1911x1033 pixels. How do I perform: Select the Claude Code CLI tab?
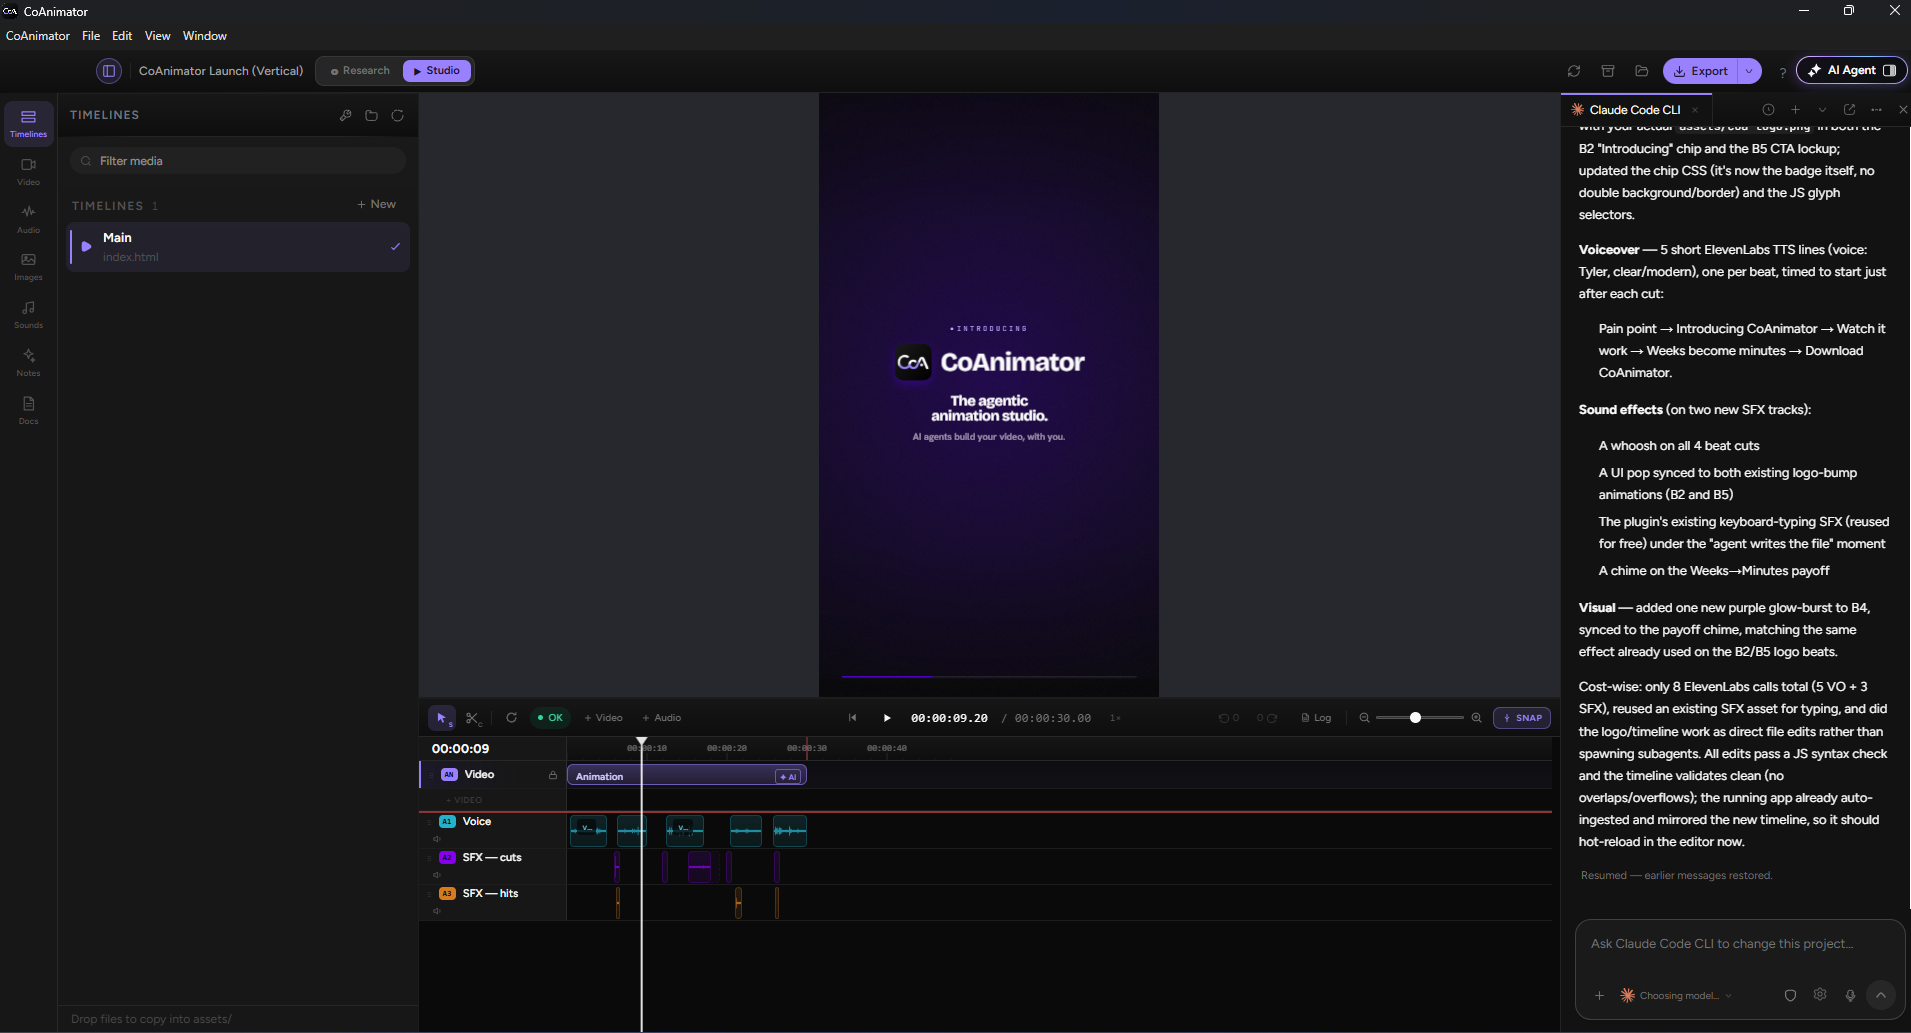(x=1634, y=110)
